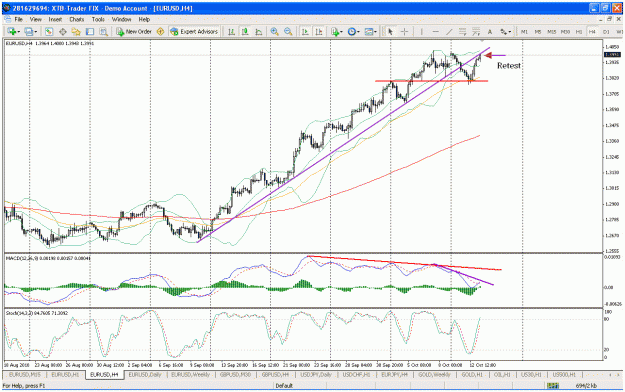This screenshot has height=392, width=625.
Task: Open the View menu
Action: pyautogui.click(x=35, y=19)
